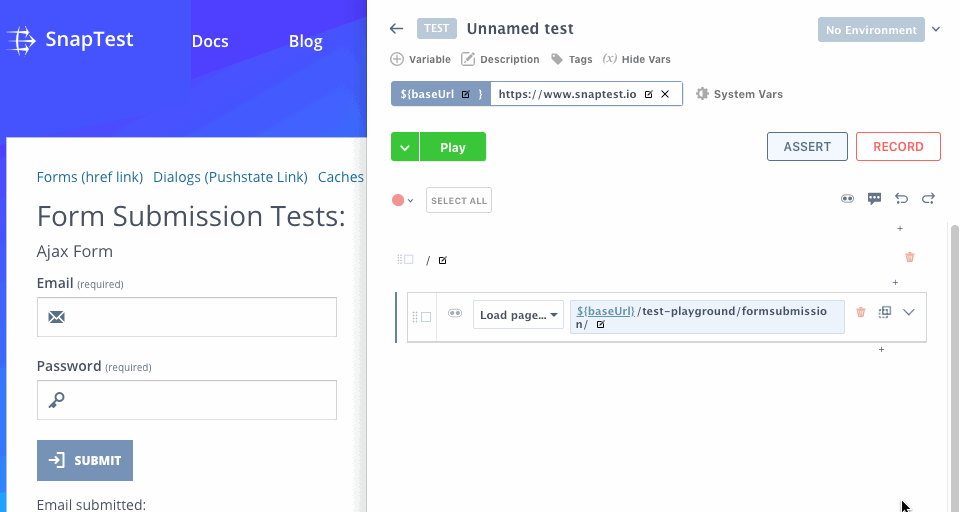960x512 pixels.
Task: Undo the last action
Action: pyautogui.click(x=901, y=198)
